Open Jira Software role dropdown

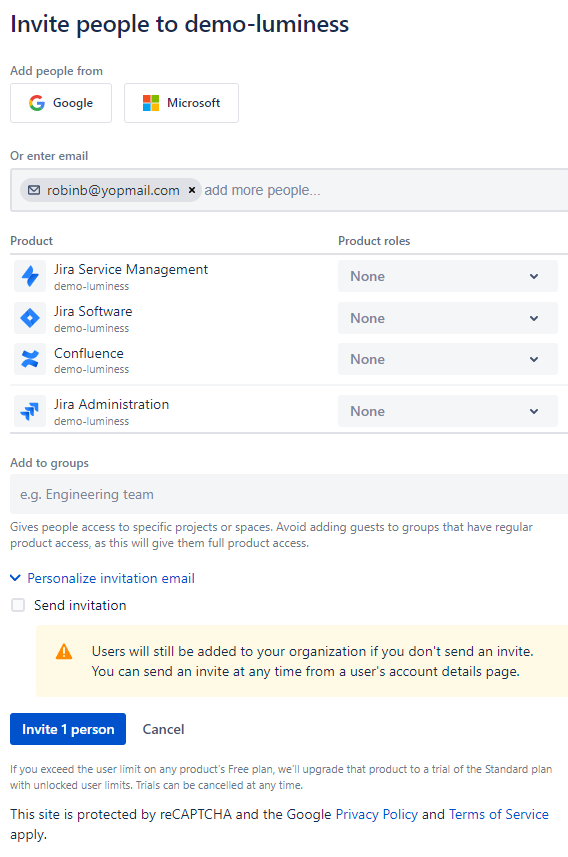pyautogui.click(x=448, y=318)
